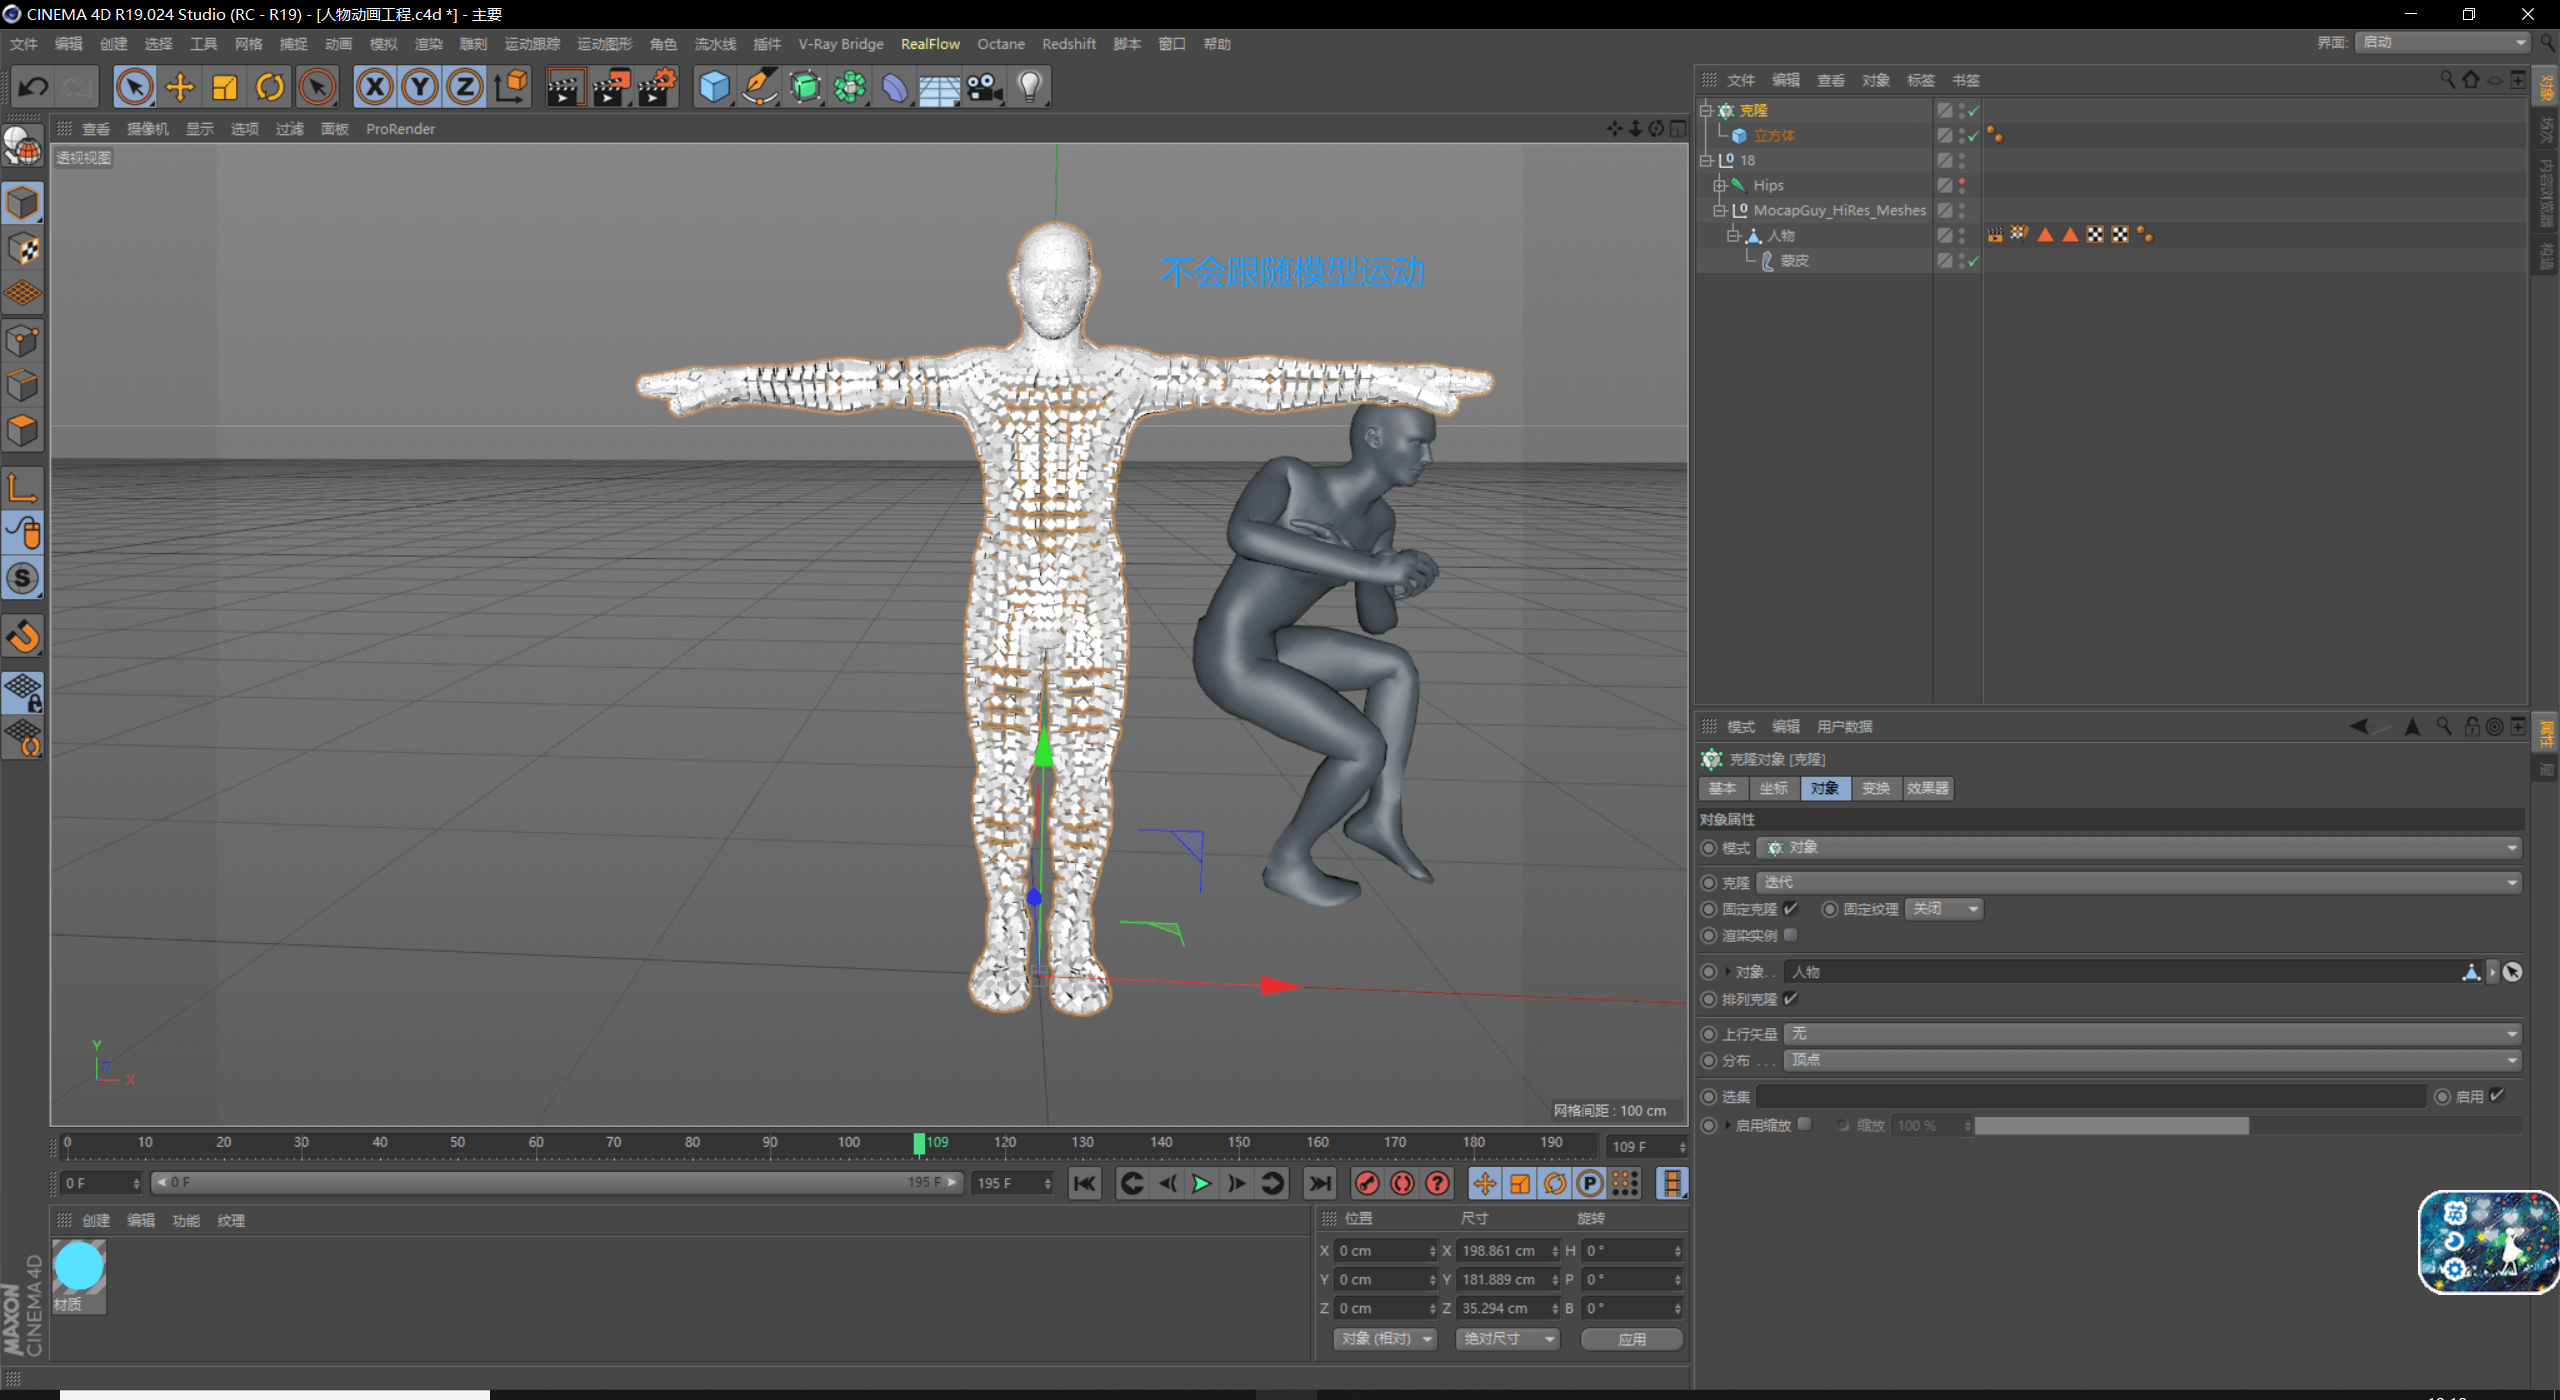This screenshot has height=1400, width=2560.
Task: Add a Floor environment object
Action: click(x=940, y=87)
